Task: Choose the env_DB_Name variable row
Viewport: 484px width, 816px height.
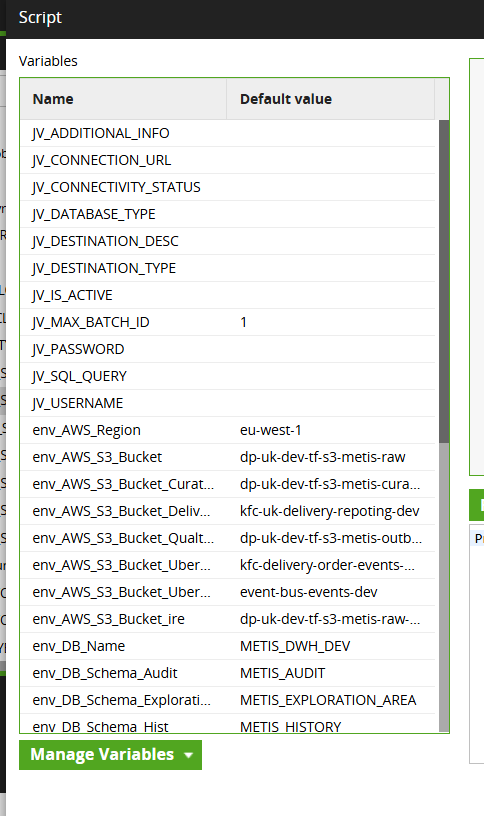Action: pos(227,646)
